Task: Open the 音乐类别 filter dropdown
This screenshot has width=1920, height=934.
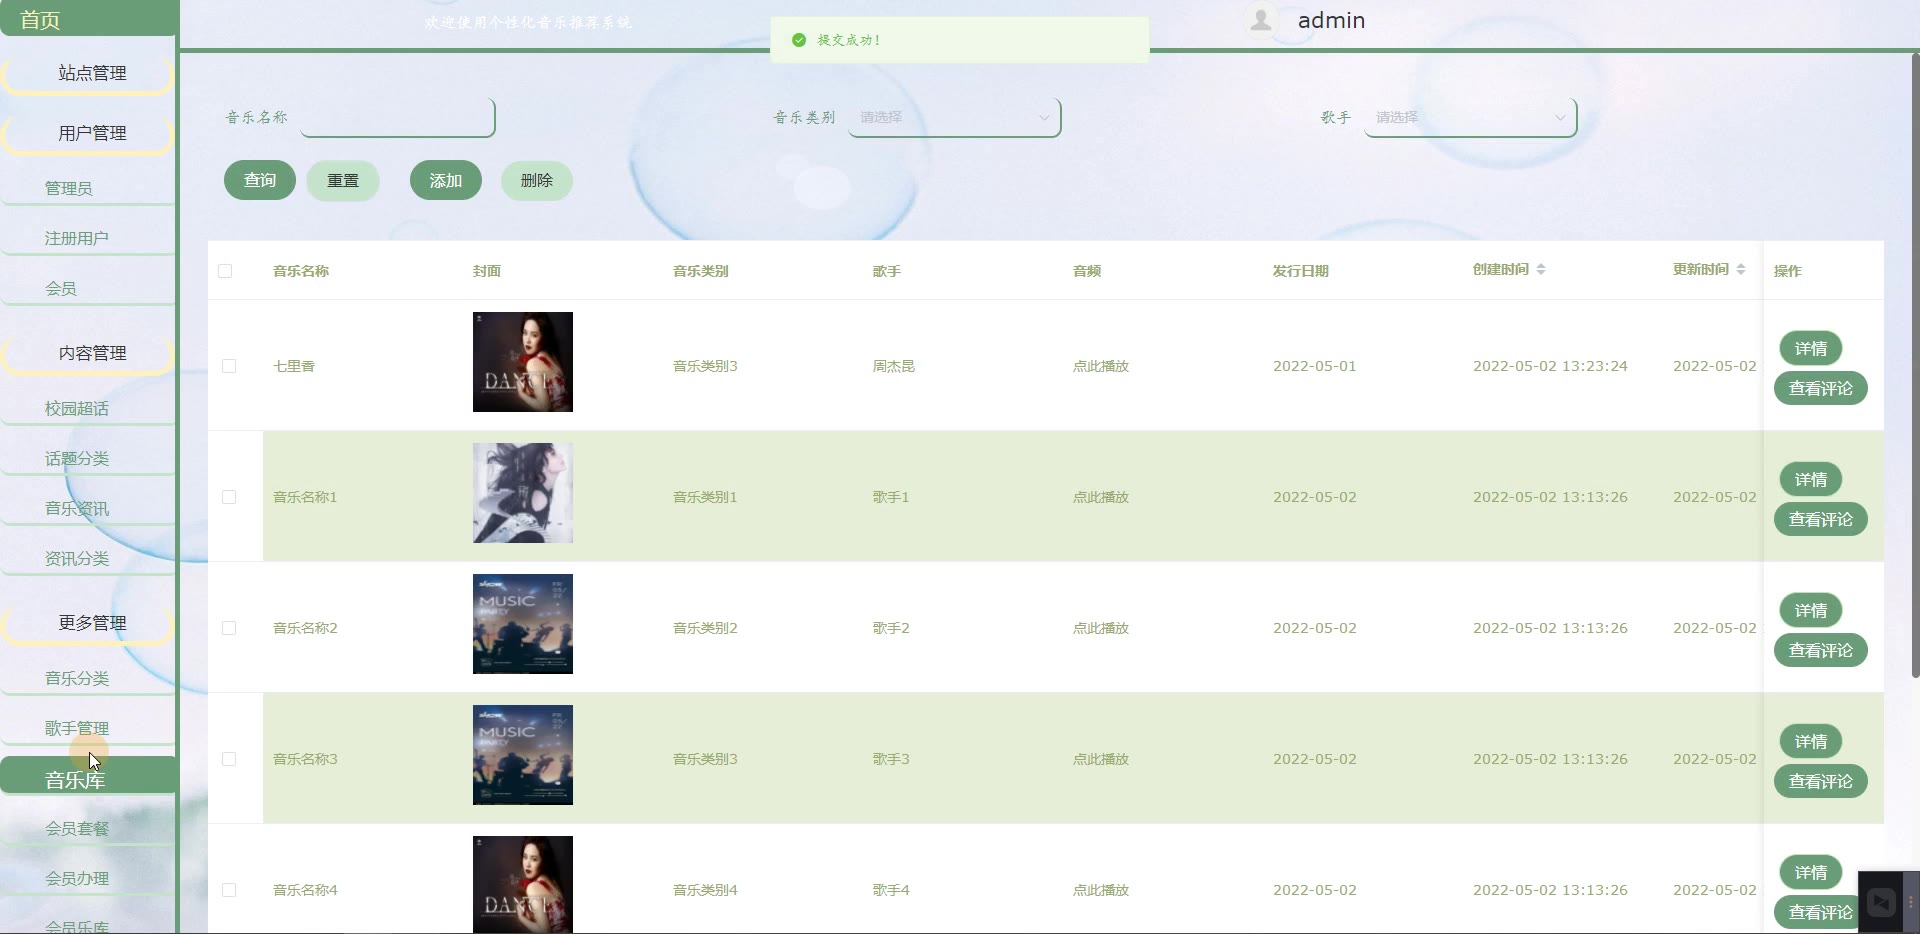Action: [954, 117]
